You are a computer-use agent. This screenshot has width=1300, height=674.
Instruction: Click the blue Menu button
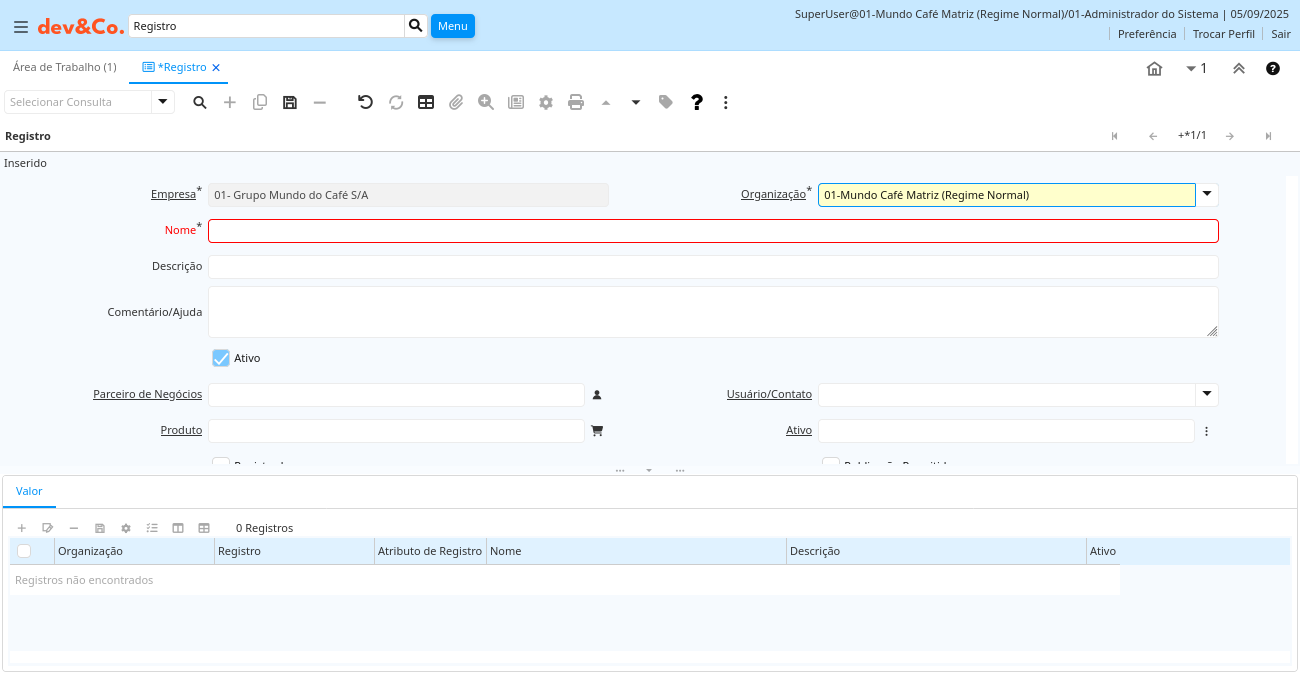click(452, 26)
